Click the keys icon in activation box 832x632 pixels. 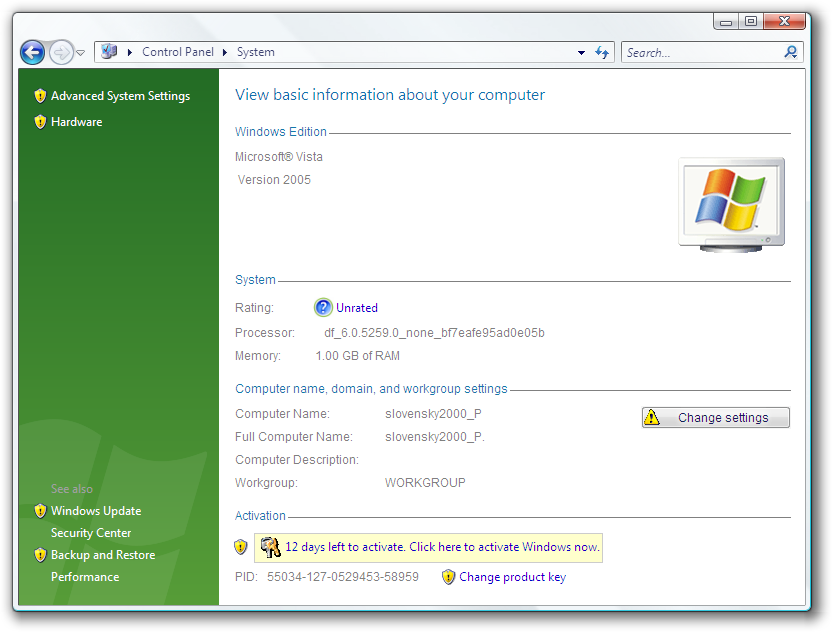(271, 547)
